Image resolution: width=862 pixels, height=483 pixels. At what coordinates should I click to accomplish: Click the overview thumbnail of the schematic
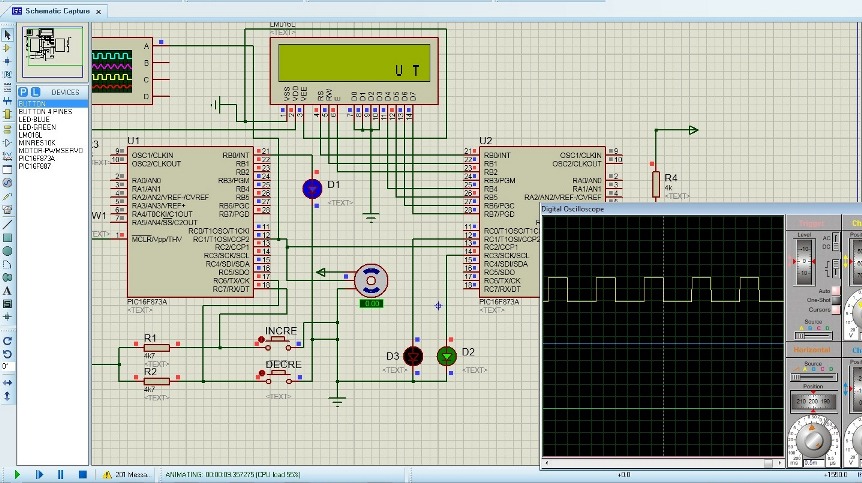[x=52, y=53]
